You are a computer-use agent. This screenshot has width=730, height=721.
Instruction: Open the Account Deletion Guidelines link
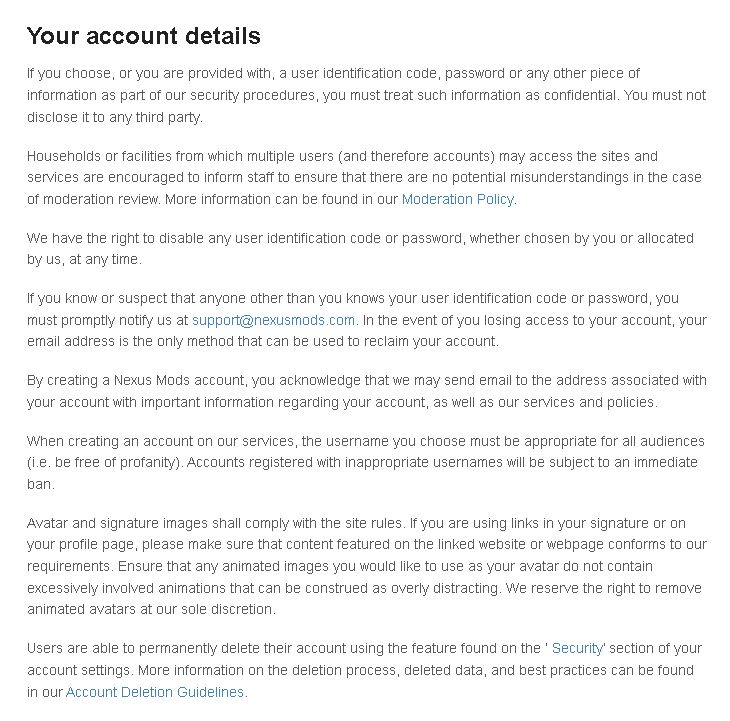(155, 692)
